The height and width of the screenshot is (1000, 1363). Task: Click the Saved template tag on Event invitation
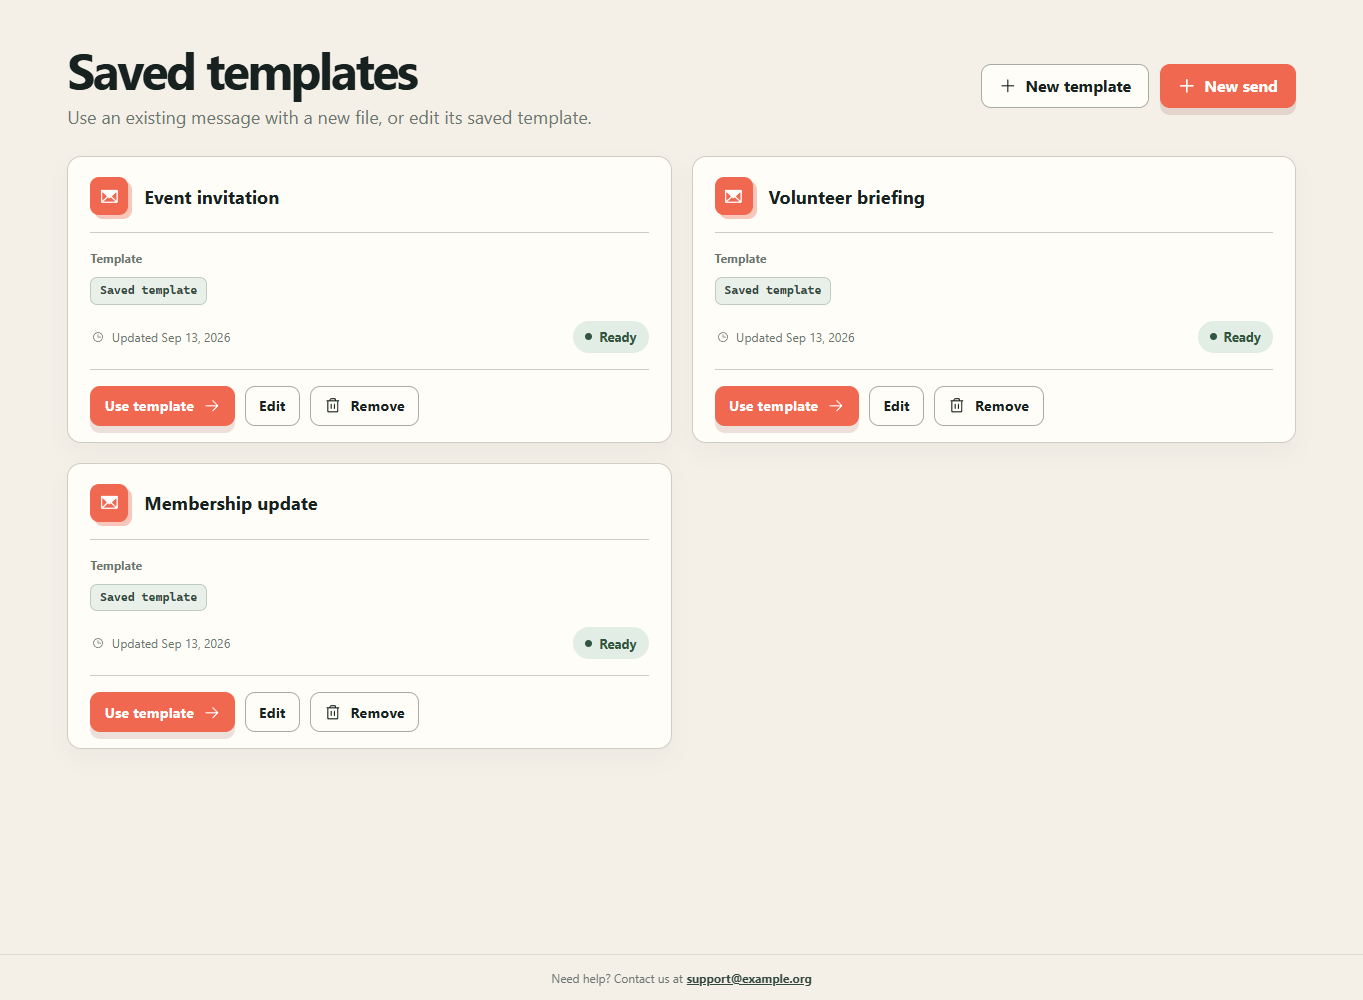click(x=148, y=291)
